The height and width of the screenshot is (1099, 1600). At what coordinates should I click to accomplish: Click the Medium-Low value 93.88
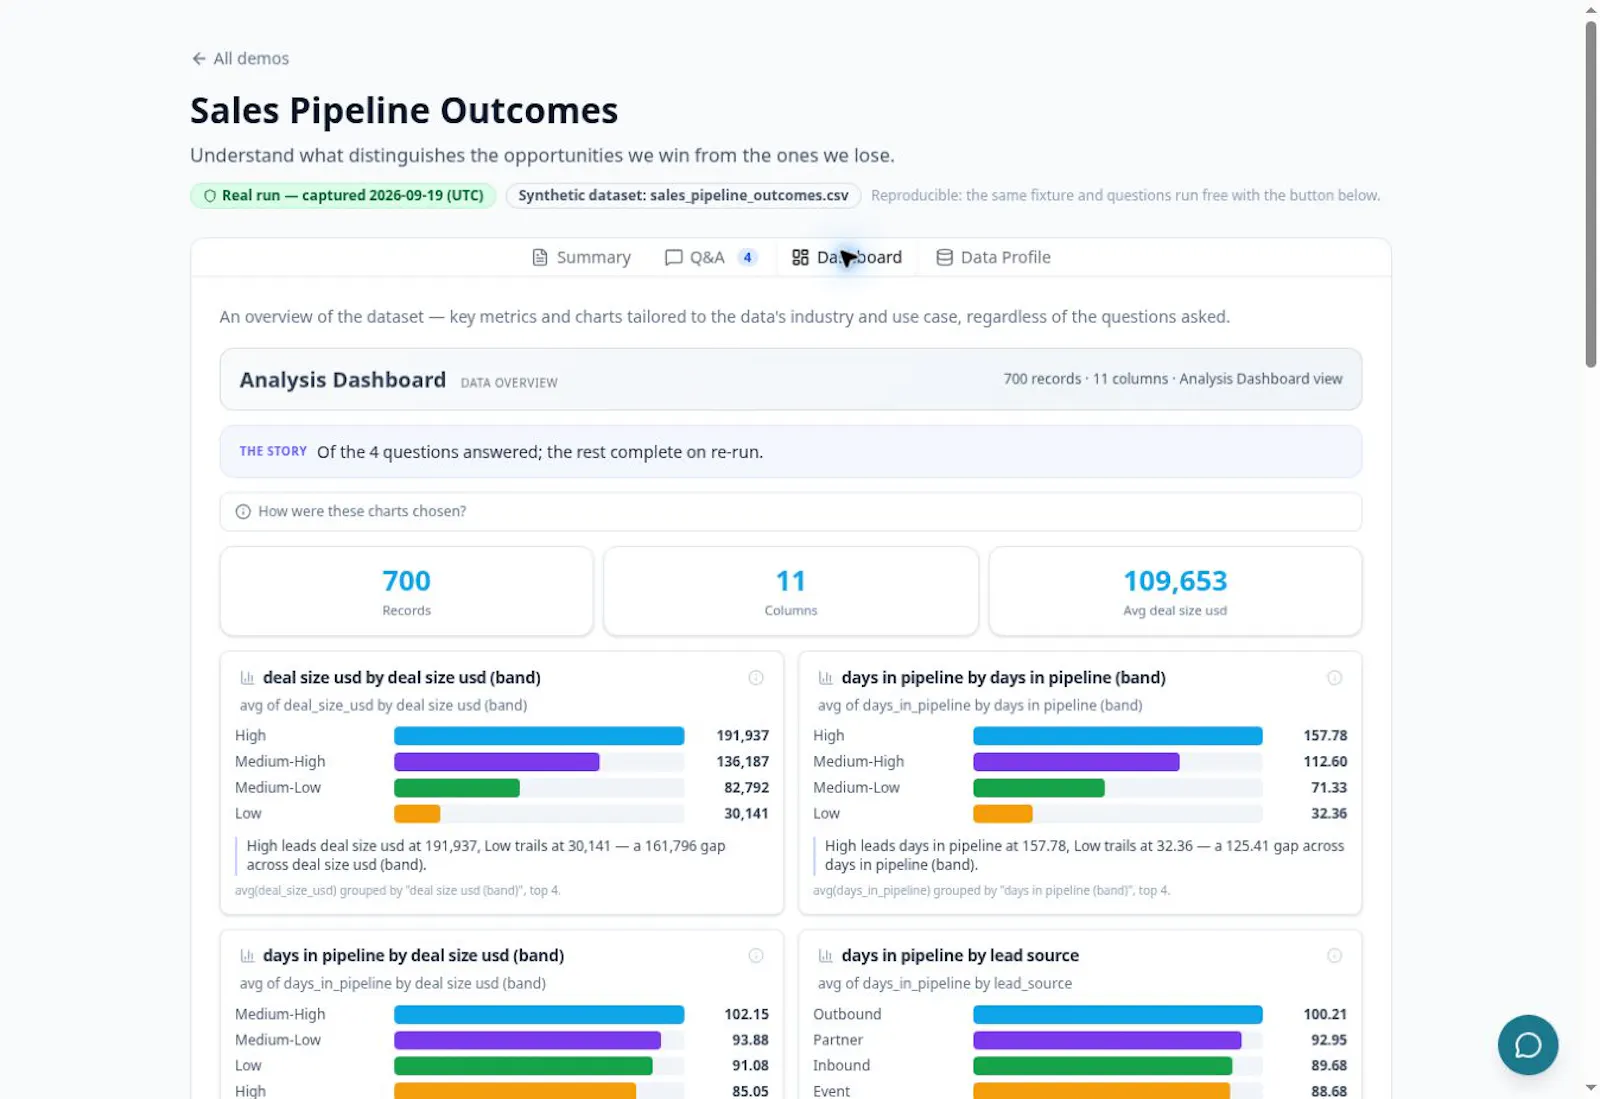(750, 1040)
